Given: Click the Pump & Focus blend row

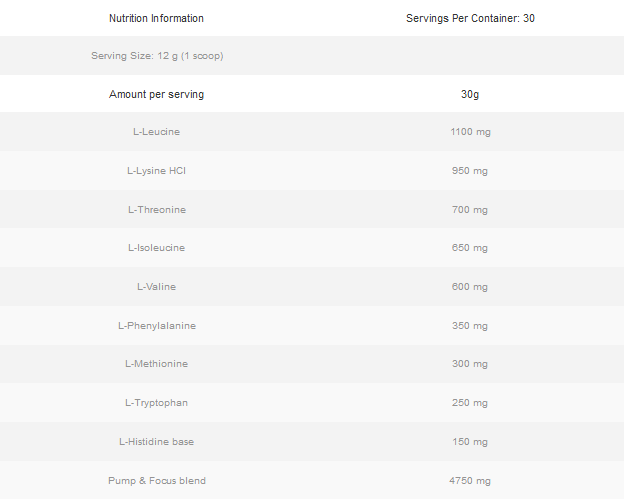Looking at the screenshot, I should [x=157, y=481].
